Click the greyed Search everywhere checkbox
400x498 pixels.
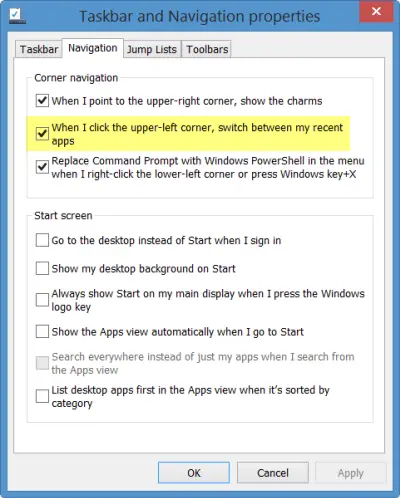(x=42, y=363)
